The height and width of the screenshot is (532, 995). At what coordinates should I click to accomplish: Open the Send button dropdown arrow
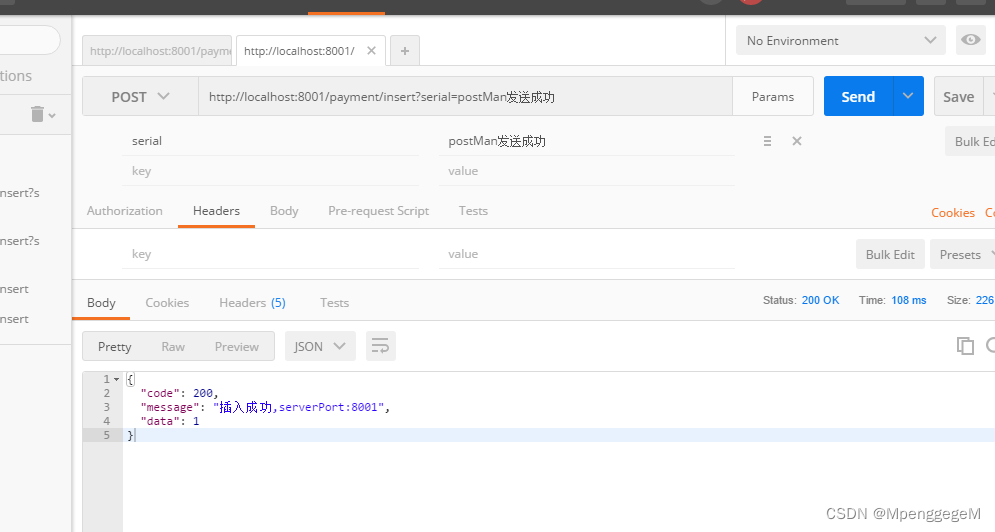908,96
